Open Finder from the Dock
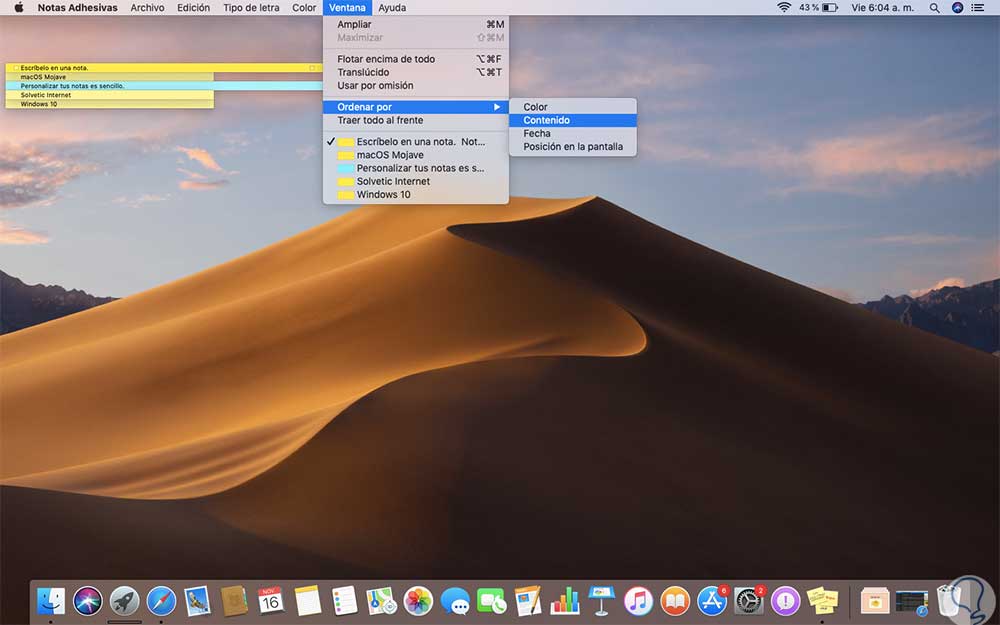 pos(52,601)
